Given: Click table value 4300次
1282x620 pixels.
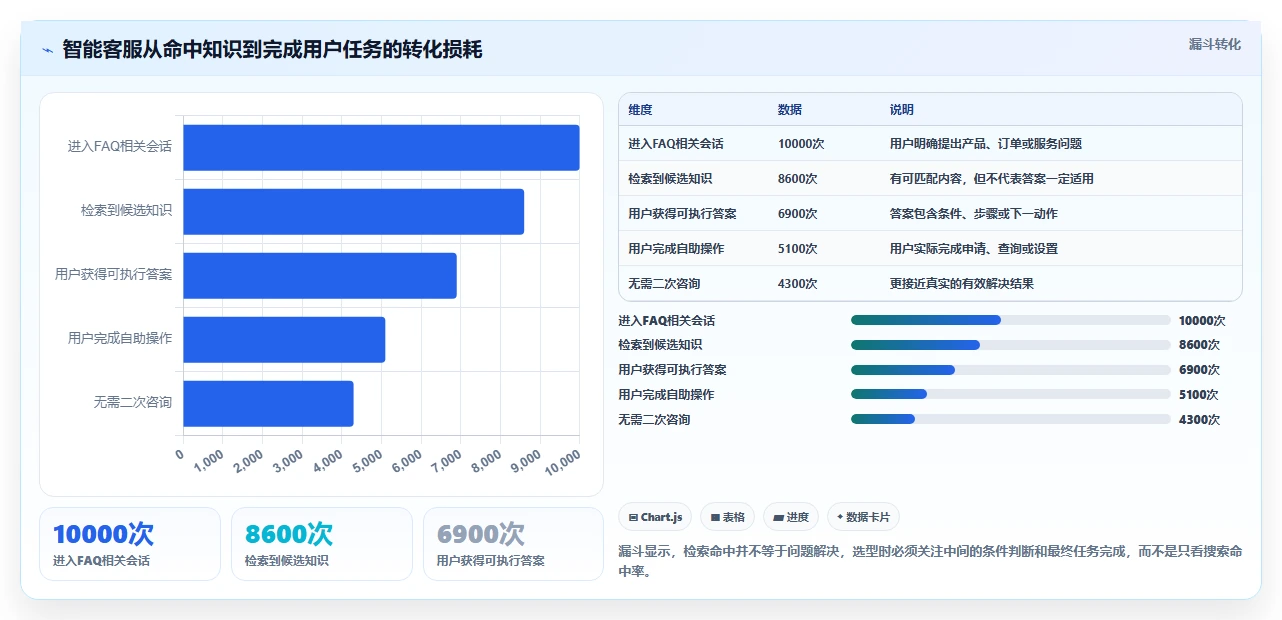Looking at the screenshot, I should (797, 284).
